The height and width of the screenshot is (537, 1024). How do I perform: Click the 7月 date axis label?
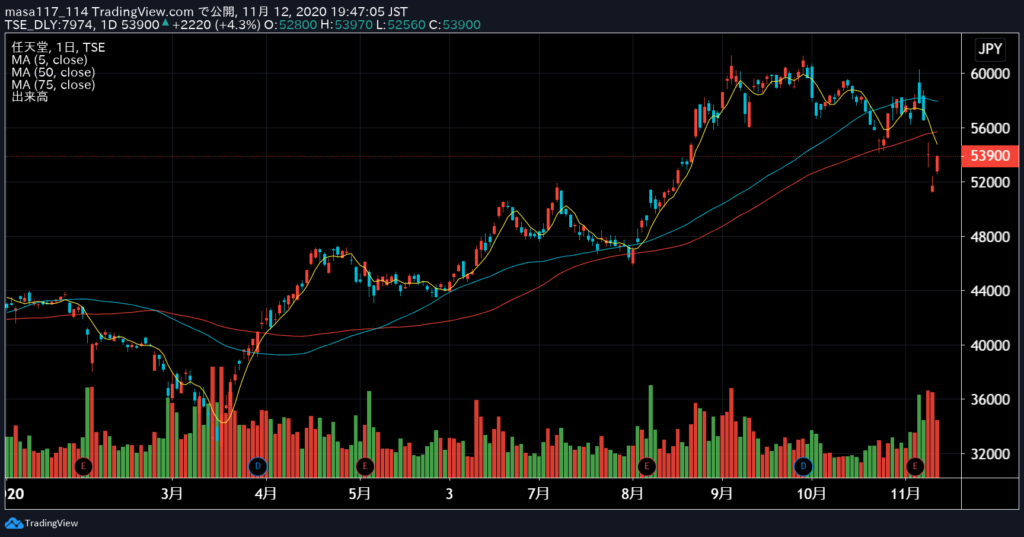click(538, 493)
